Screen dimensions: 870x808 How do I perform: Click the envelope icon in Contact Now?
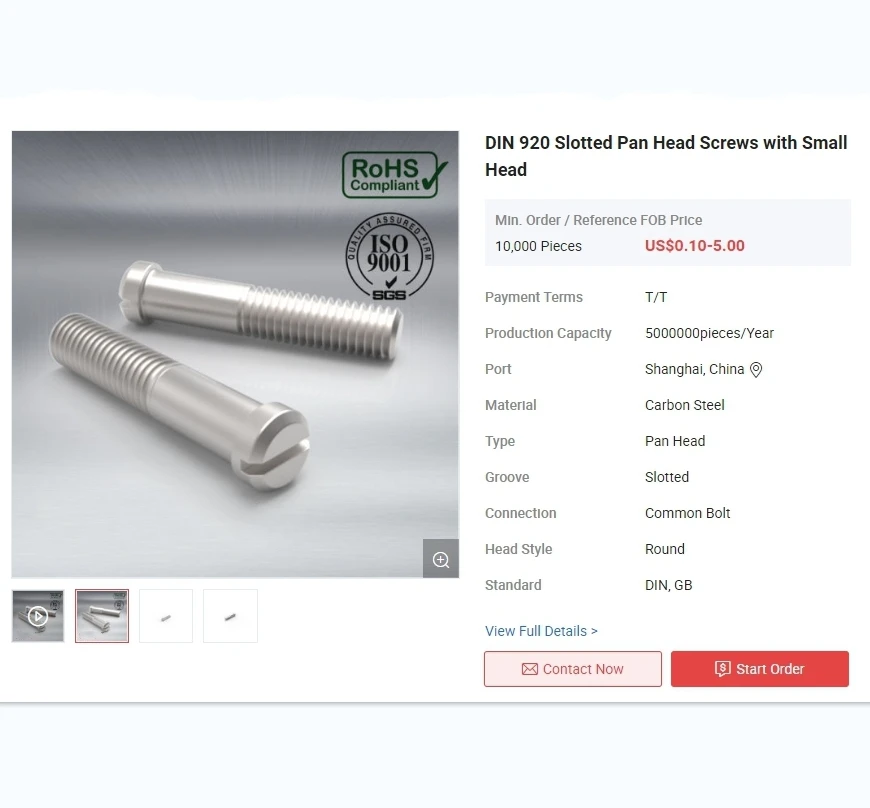coord(530,669)
